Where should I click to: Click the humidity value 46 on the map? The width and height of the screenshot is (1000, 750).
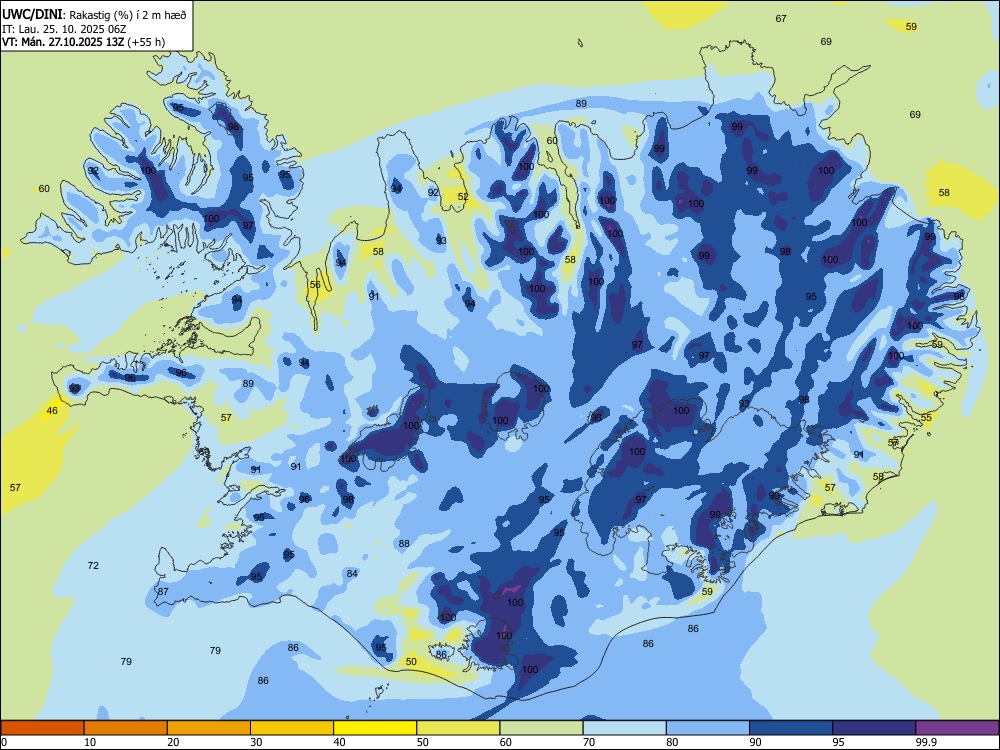coord(52,411)
